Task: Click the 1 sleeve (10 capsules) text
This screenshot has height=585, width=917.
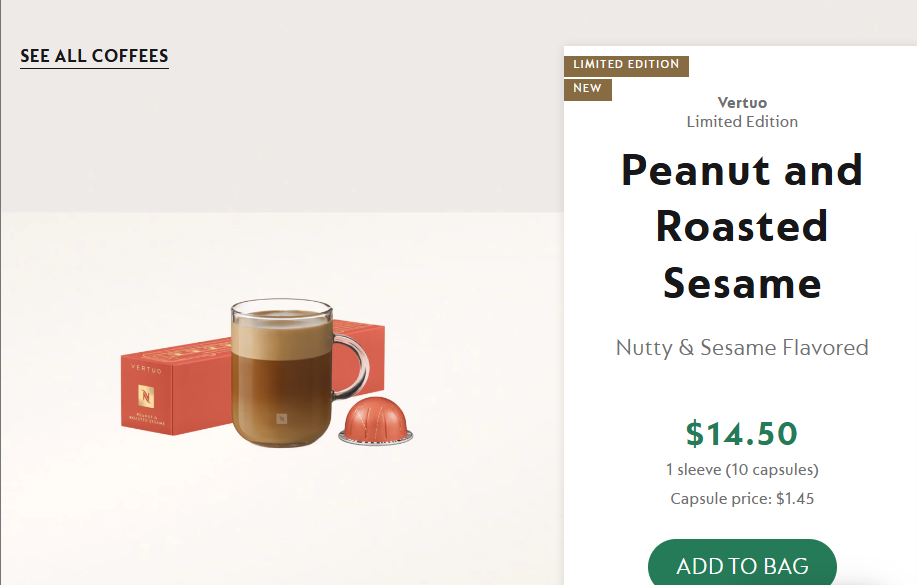Action: 742,469
